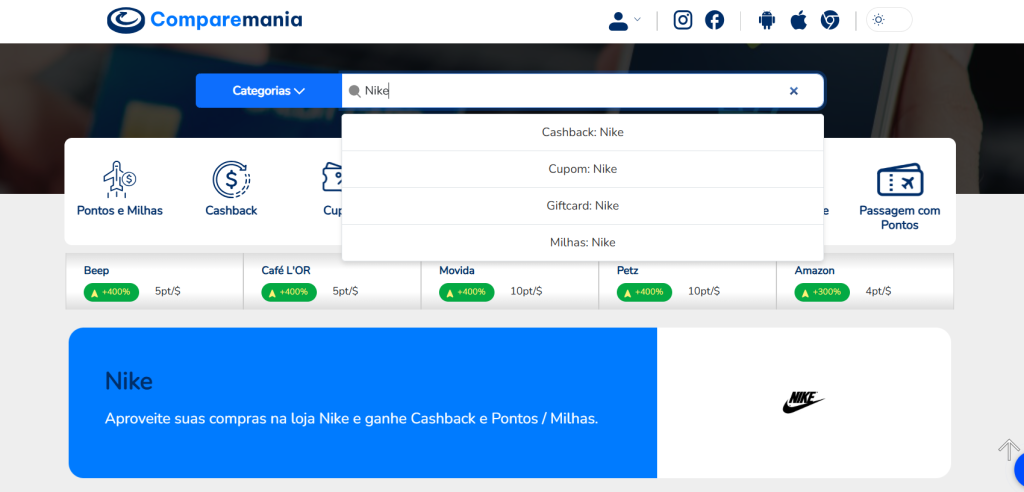Clear the search field with X
Image resolution: width=1024 pixels, height=492 pixels.
(x=794, y=91)
